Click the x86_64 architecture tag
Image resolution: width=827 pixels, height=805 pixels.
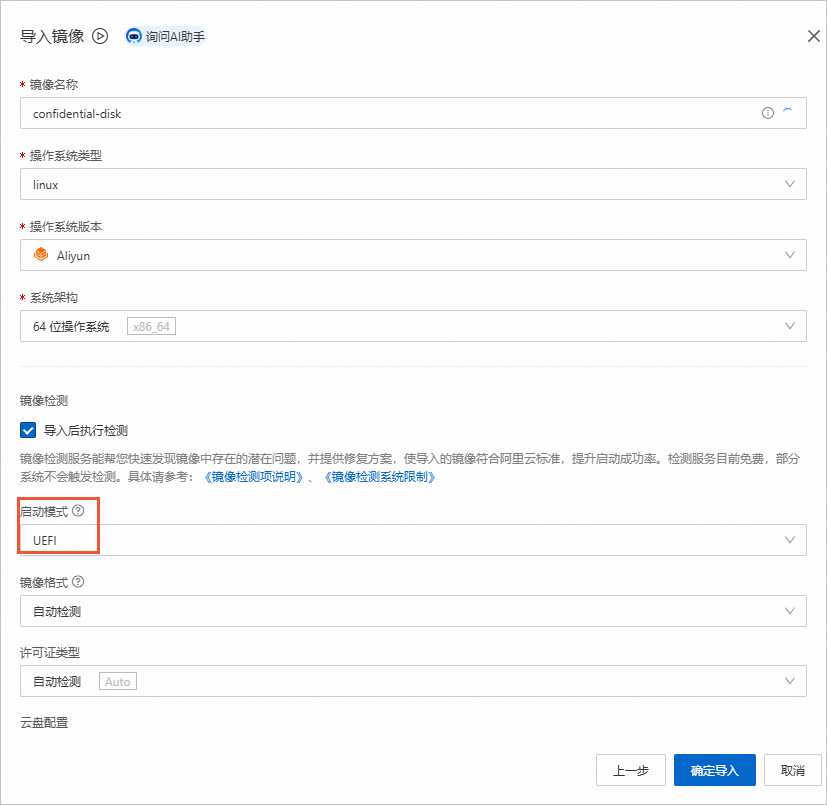click(151, 327)
